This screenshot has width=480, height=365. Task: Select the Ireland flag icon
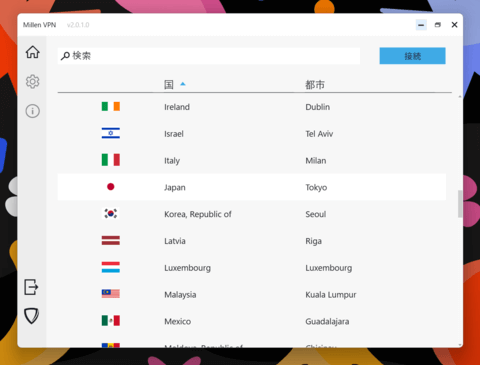(111, 106)
